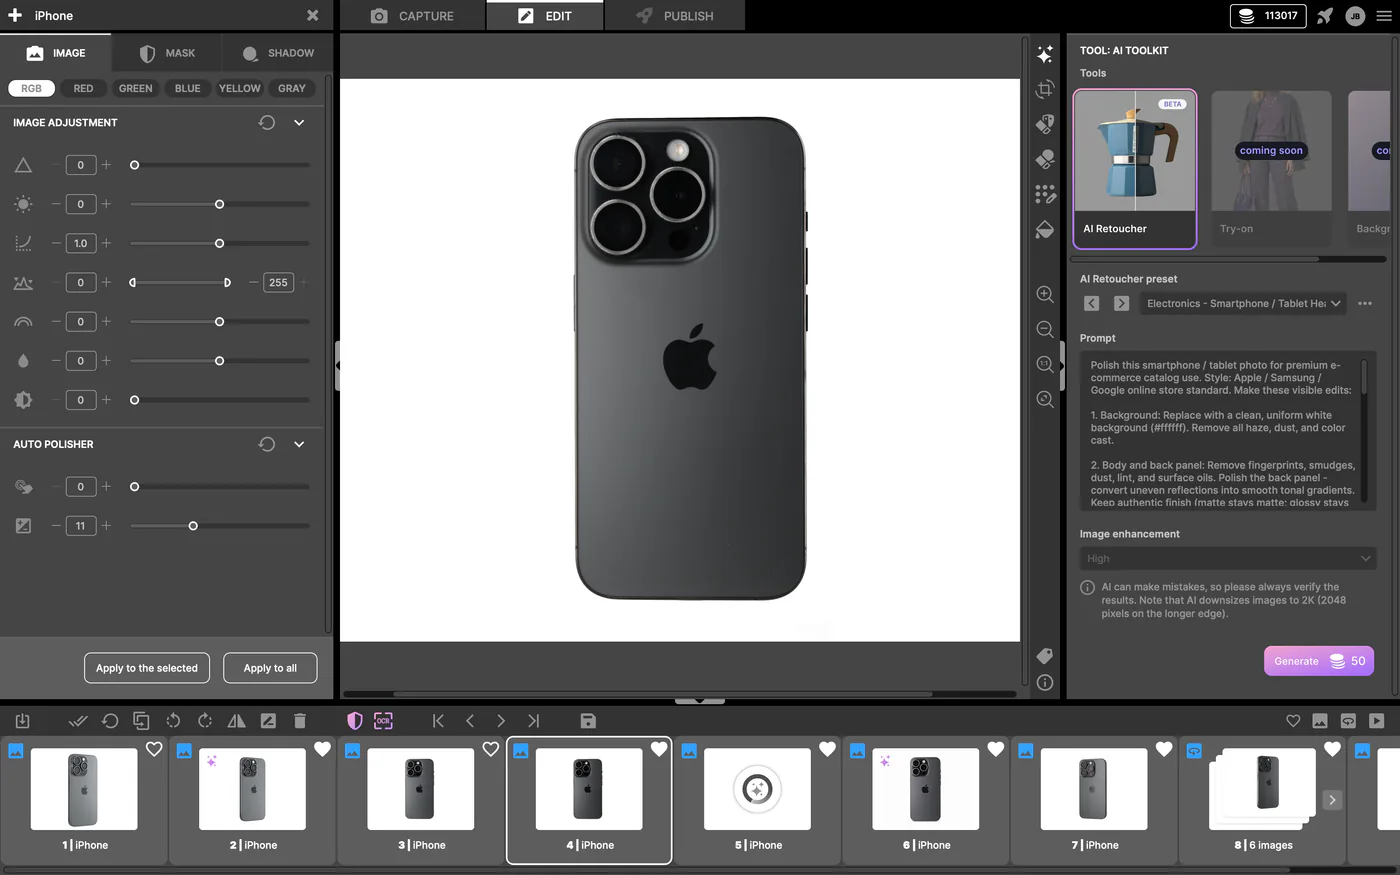Screen dimensions: 1400x875
Task: Click Apply to all button
Action: coord(270,668)
